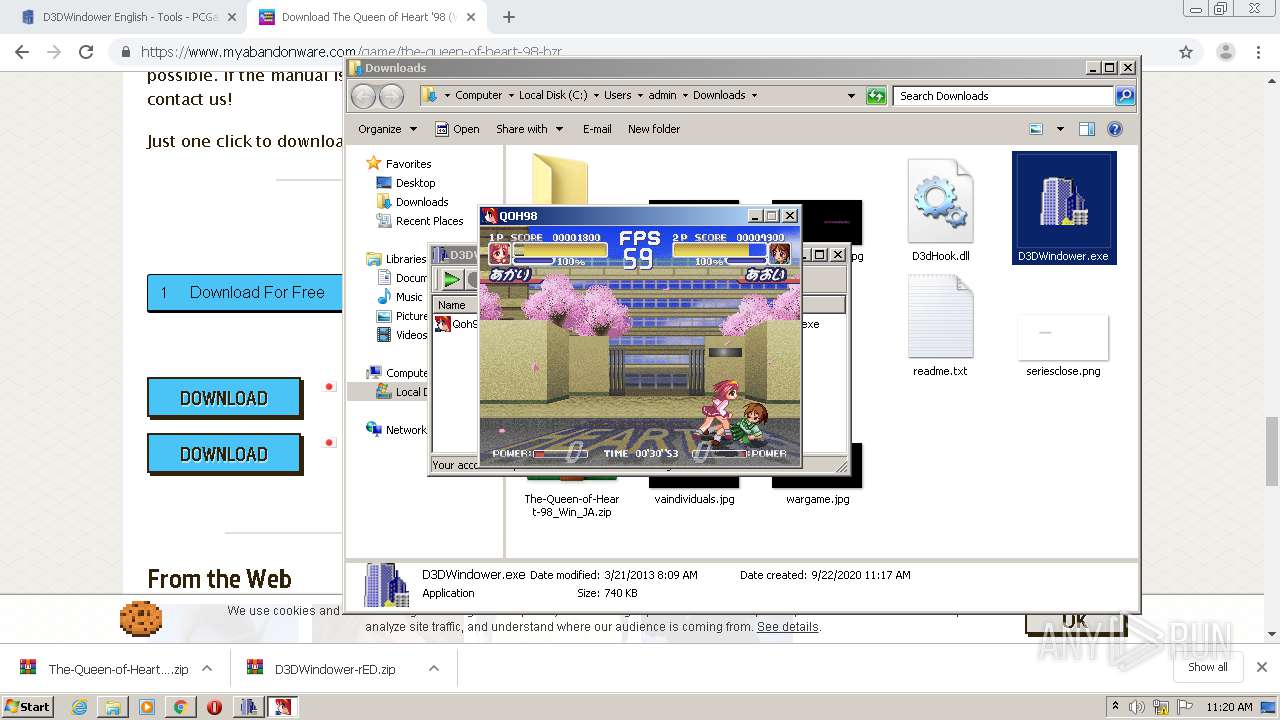Select The-Queen-of-Heart-98_Win_JA.zip file label
The image size is (1280, 720).
pos(572,505)
